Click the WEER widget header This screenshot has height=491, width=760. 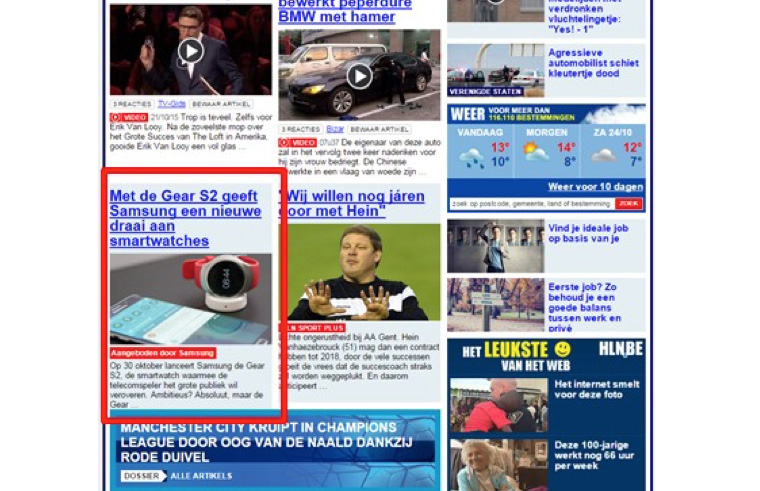coord(546,114)
